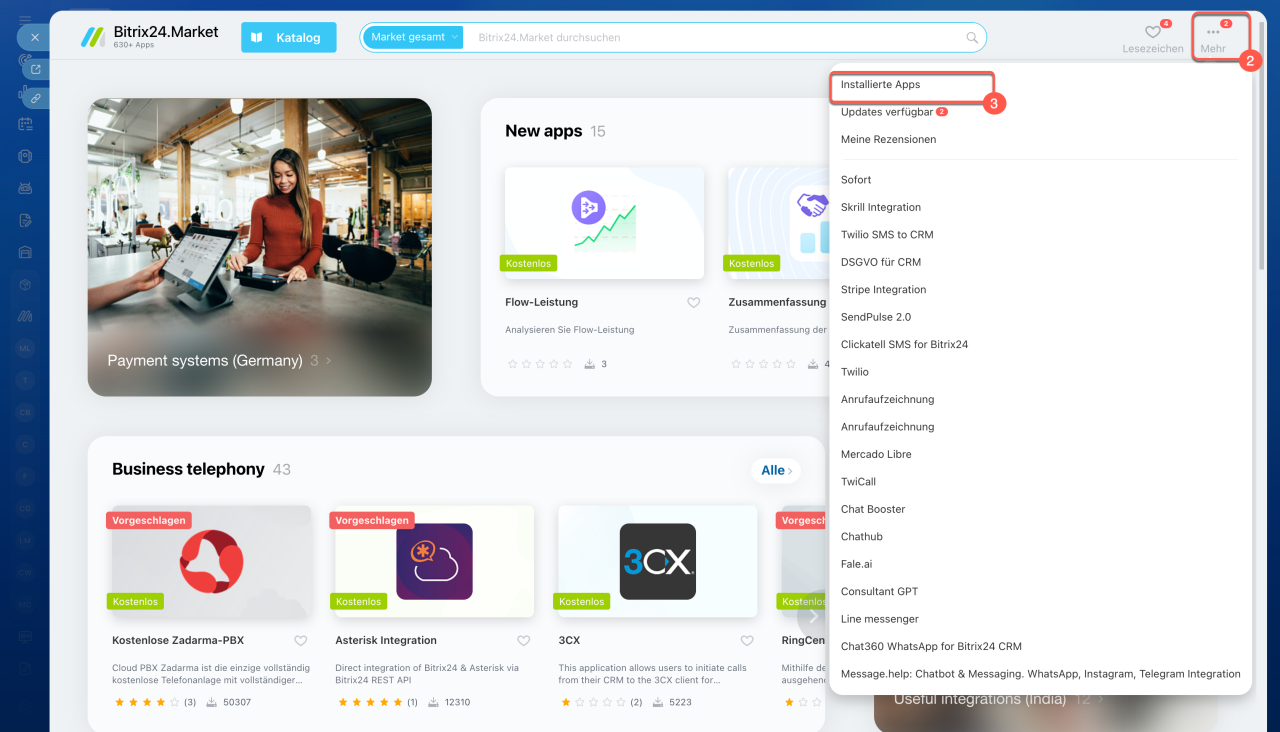
Task: Expand all Business telephony with Alle
Action: pos(776,470)
